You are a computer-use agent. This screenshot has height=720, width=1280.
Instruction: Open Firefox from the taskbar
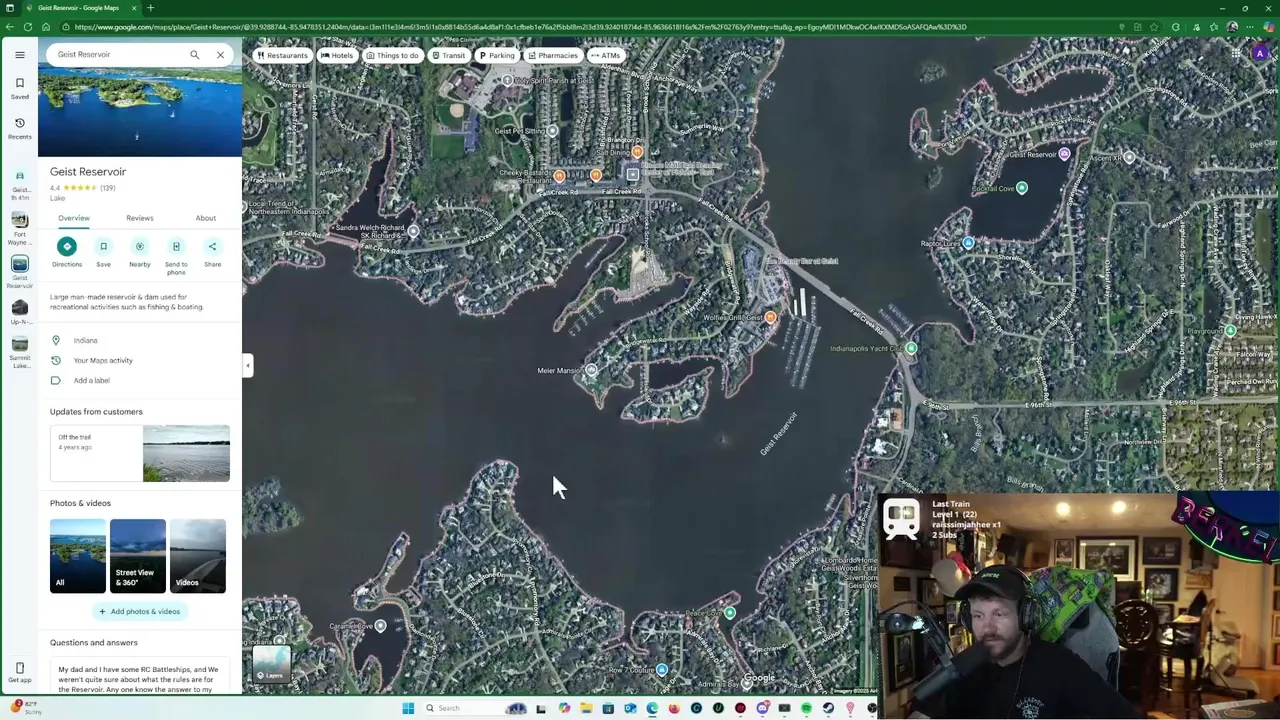674,708
